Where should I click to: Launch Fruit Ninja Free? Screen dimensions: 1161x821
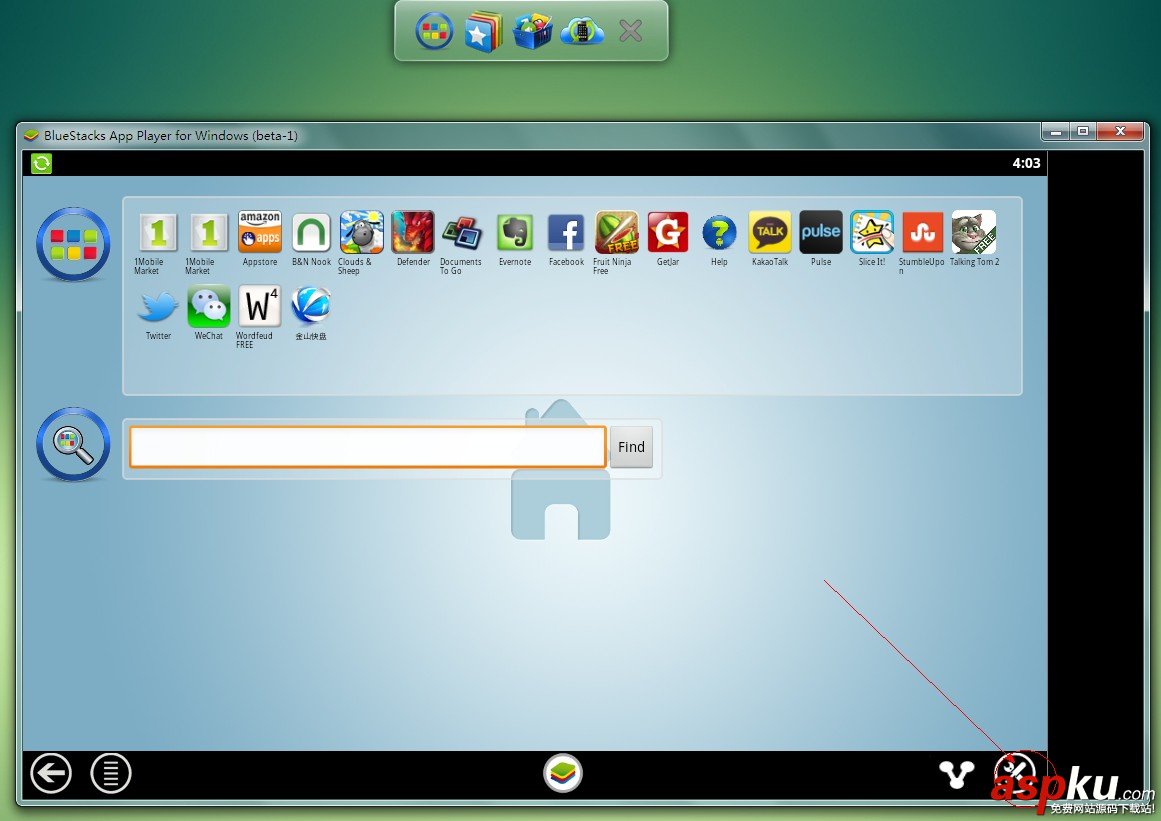[x=616, y=232]
